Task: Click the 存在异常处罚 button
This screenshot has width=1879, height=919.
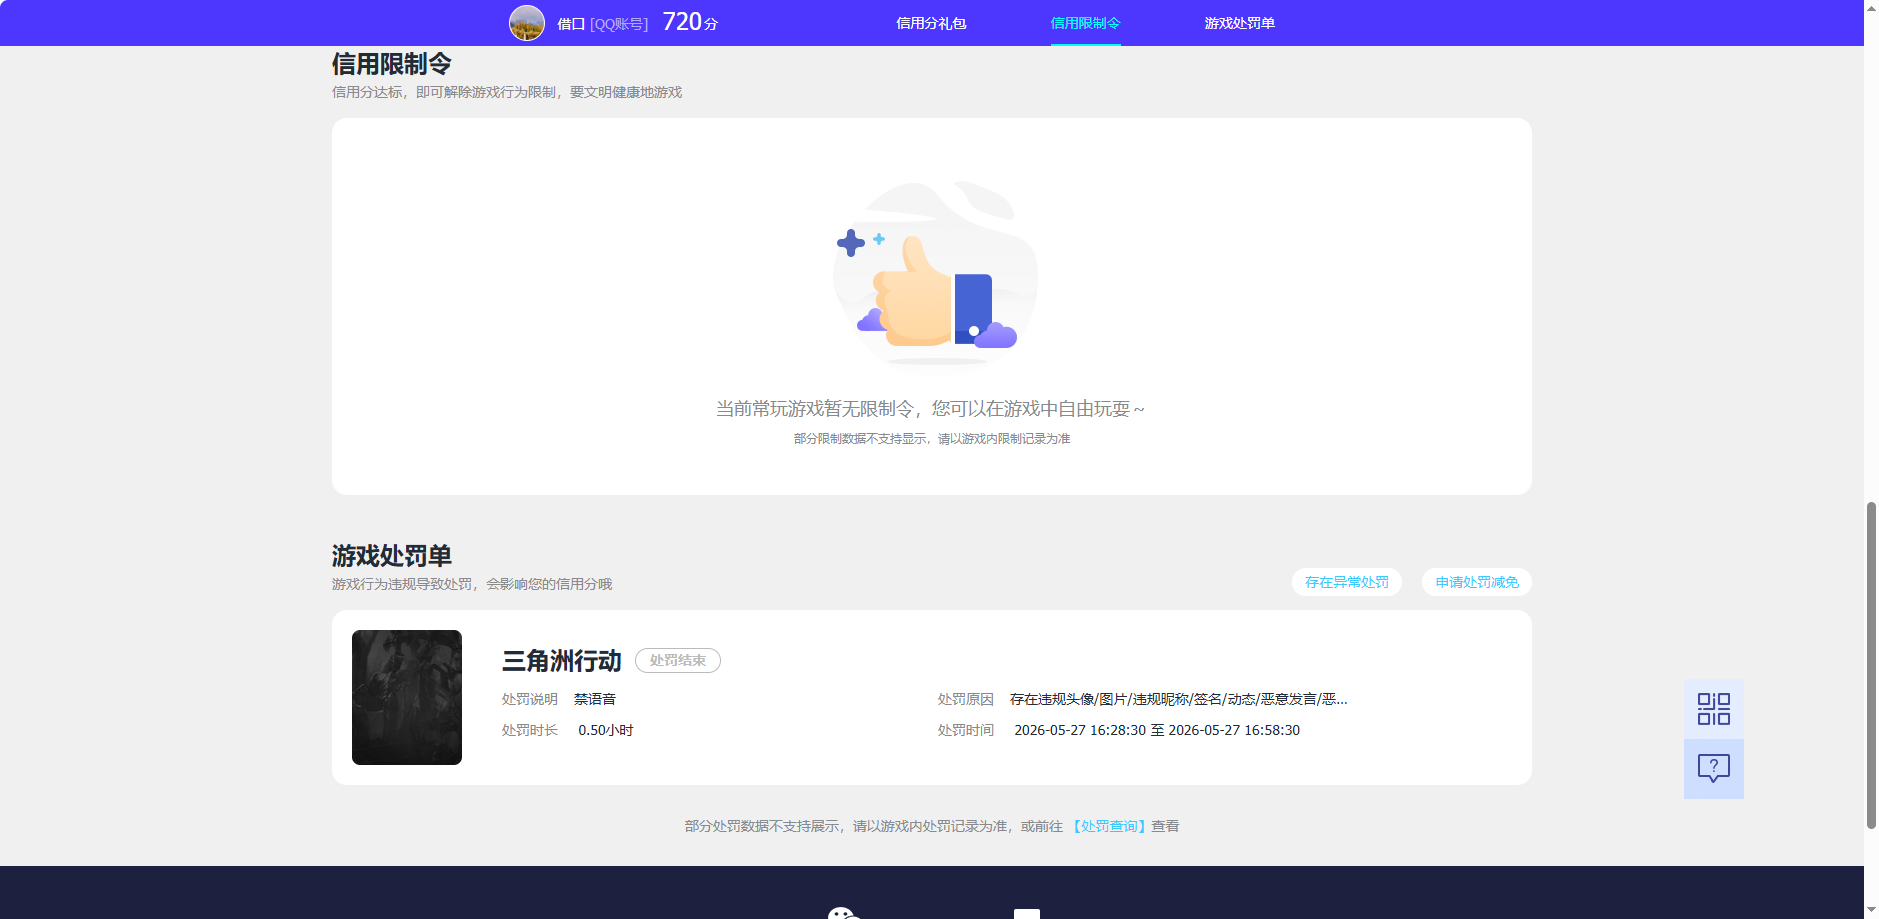Action: click(1346, 582)
